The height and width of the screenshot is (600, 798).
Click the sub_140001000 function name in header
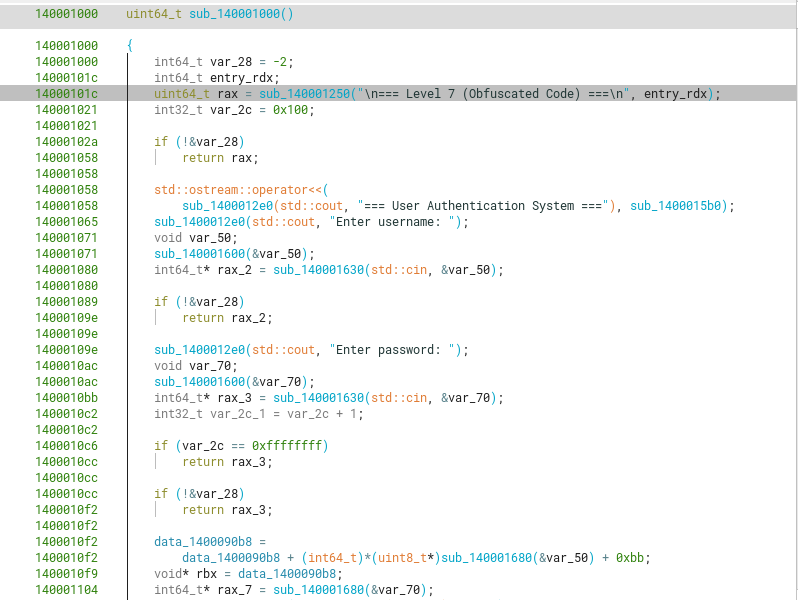pos(234,14)
